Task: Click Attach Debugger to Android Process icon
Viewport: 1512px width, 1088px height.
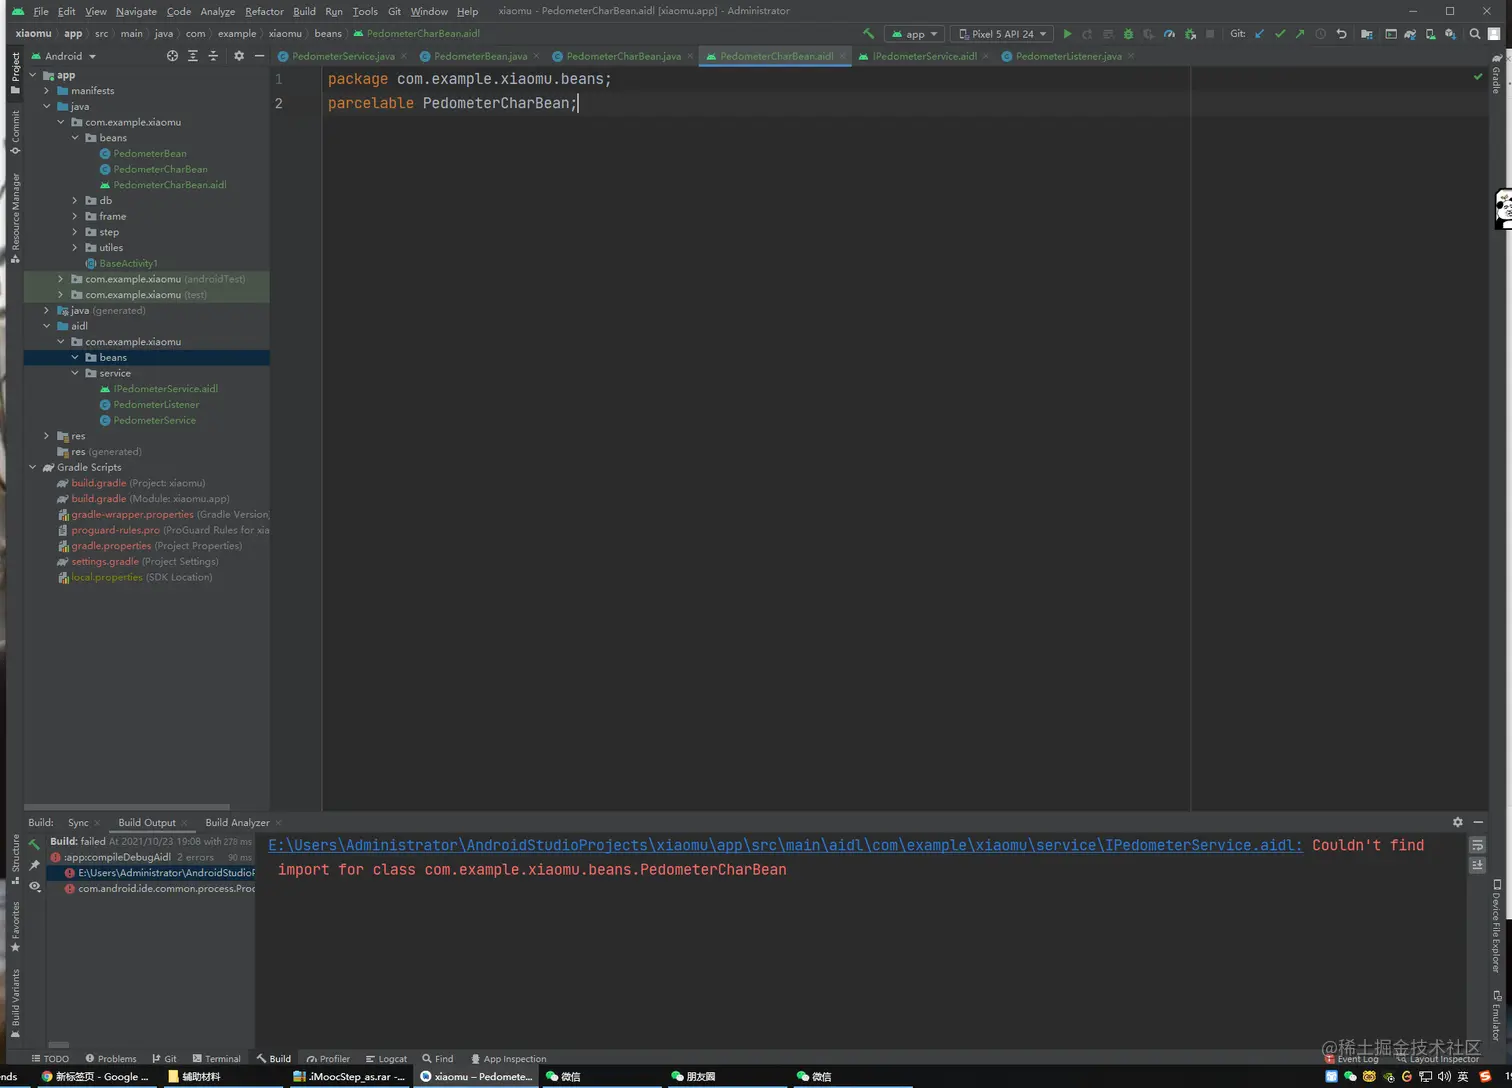Action: [x=1190, y=34]
